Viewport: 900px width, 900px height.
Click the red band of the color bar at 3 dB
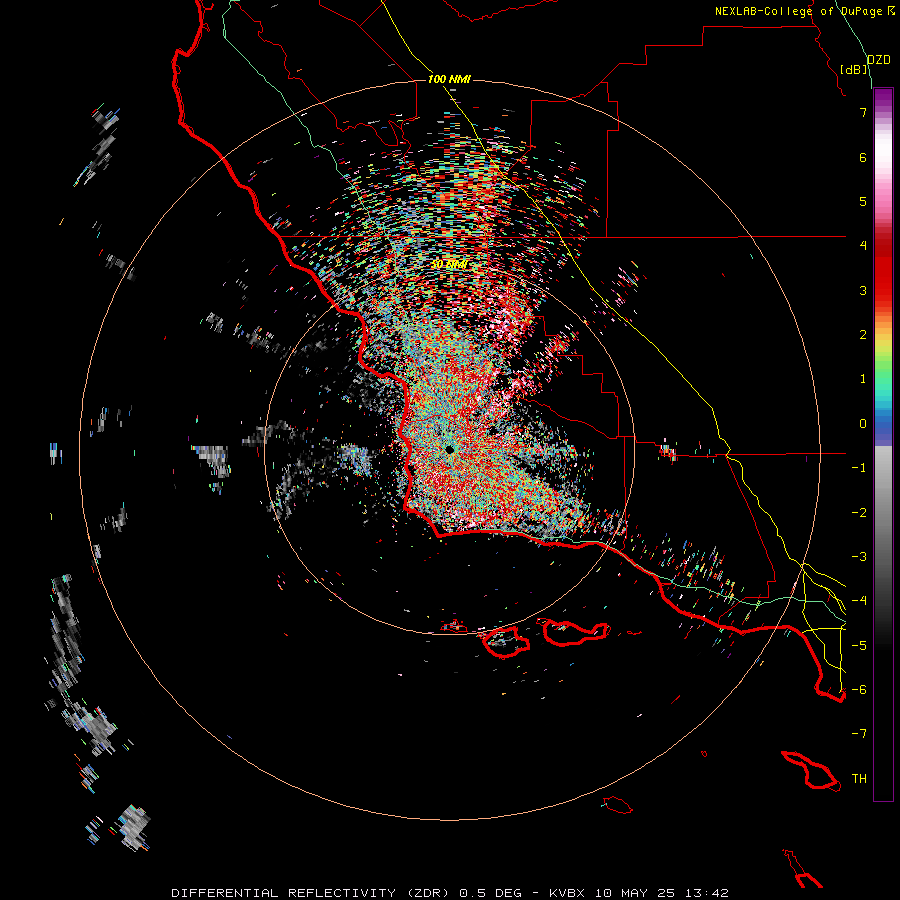pyautogui.click(x=883, y=290)
